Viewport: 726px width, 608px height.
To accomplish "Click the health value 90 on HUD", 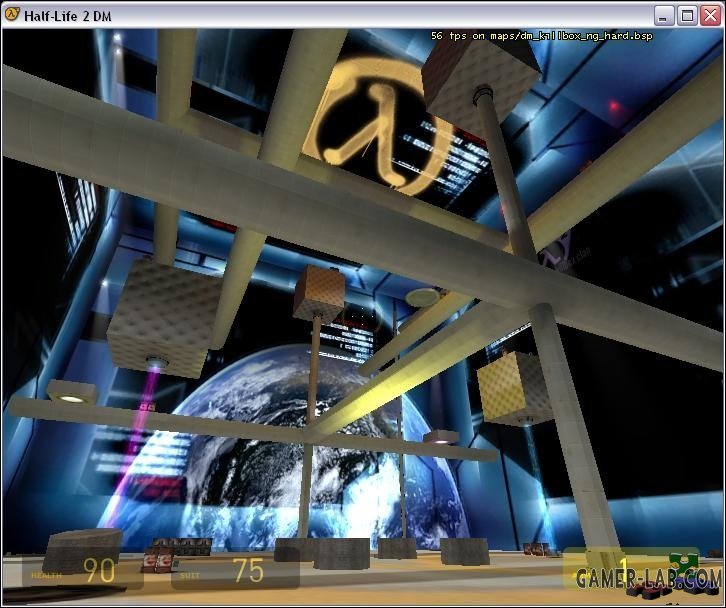I will click(99, 570).
